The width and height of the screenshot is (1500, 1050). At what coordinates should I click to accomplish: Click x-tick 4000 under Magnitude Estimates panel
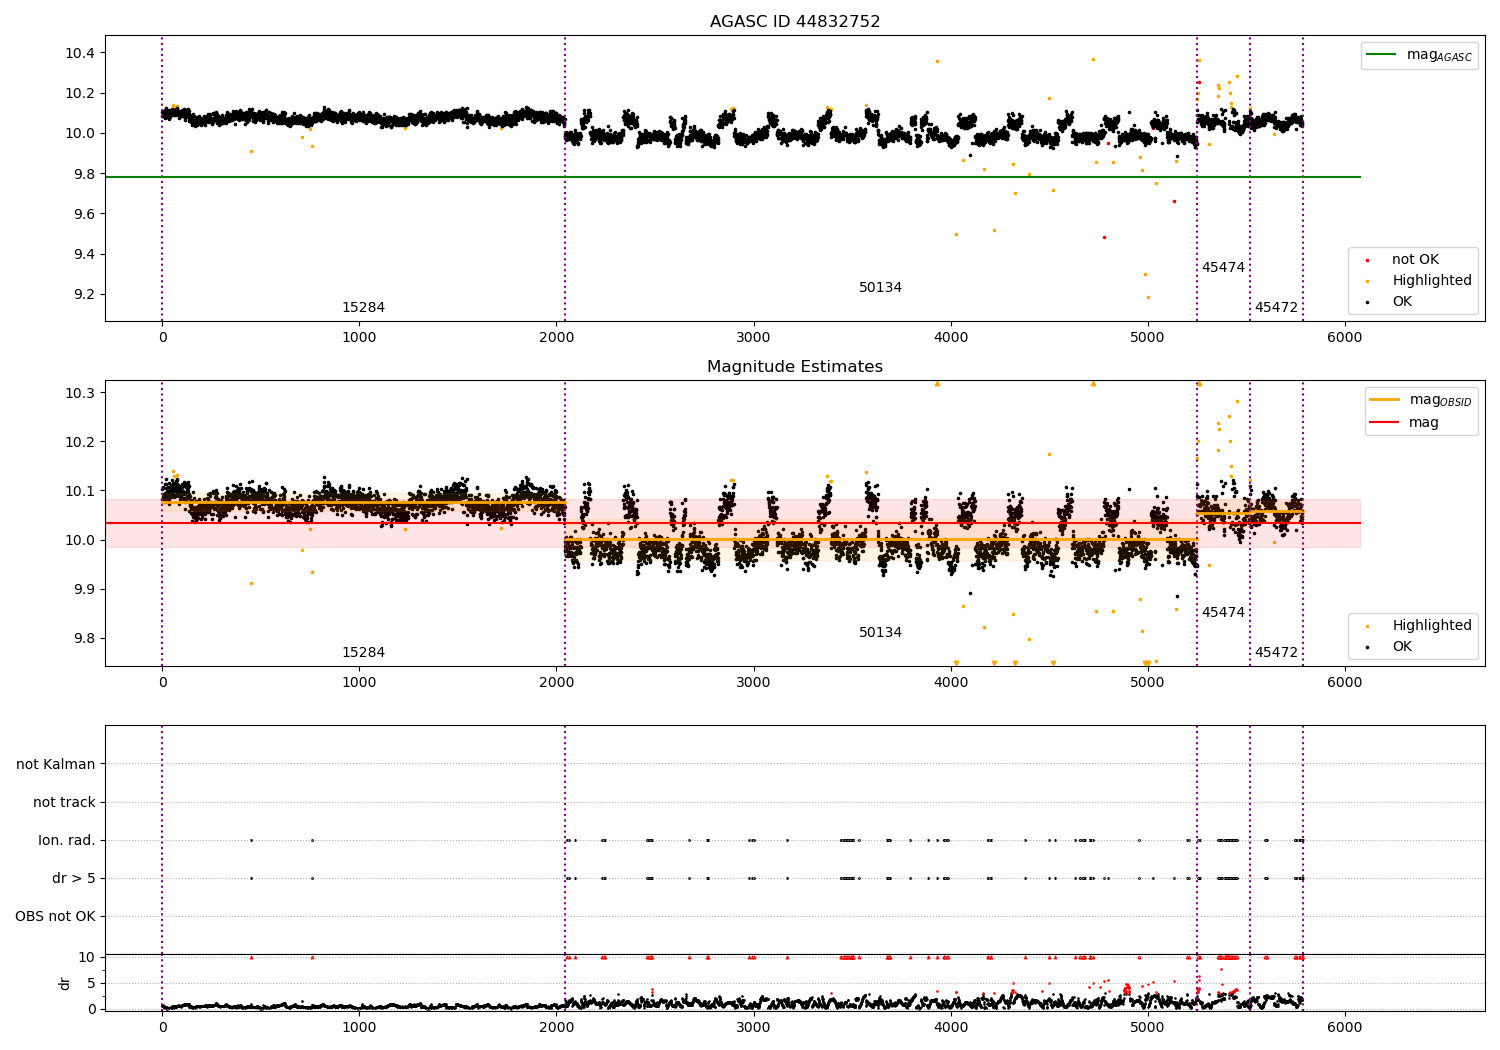950,682
